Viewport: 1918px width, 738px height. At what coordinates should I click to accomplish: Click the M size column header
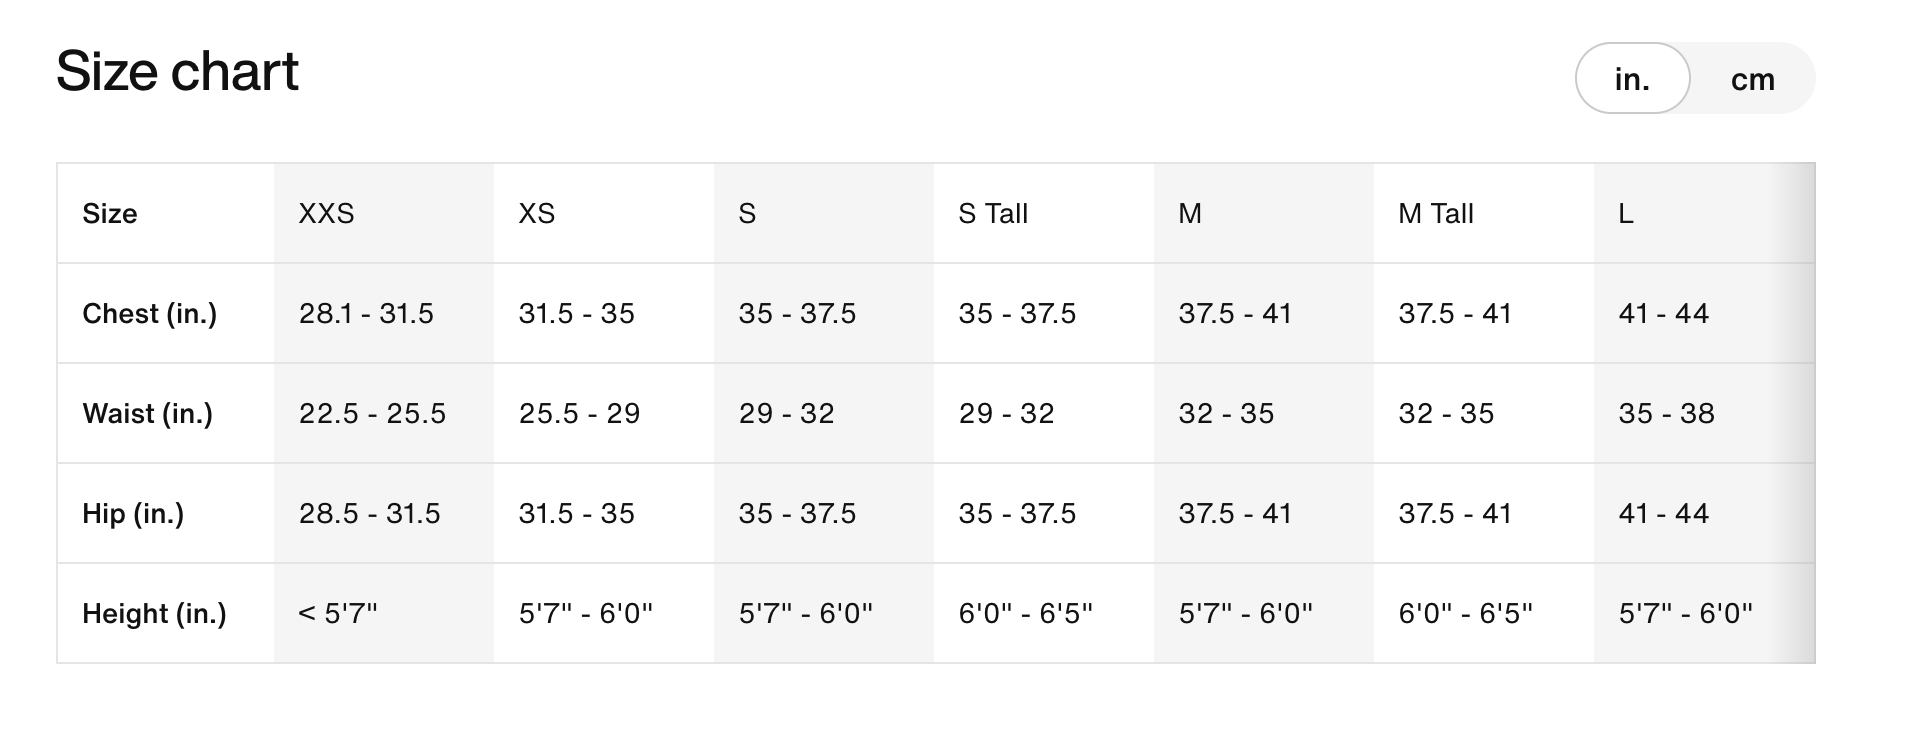point(1190,213)
